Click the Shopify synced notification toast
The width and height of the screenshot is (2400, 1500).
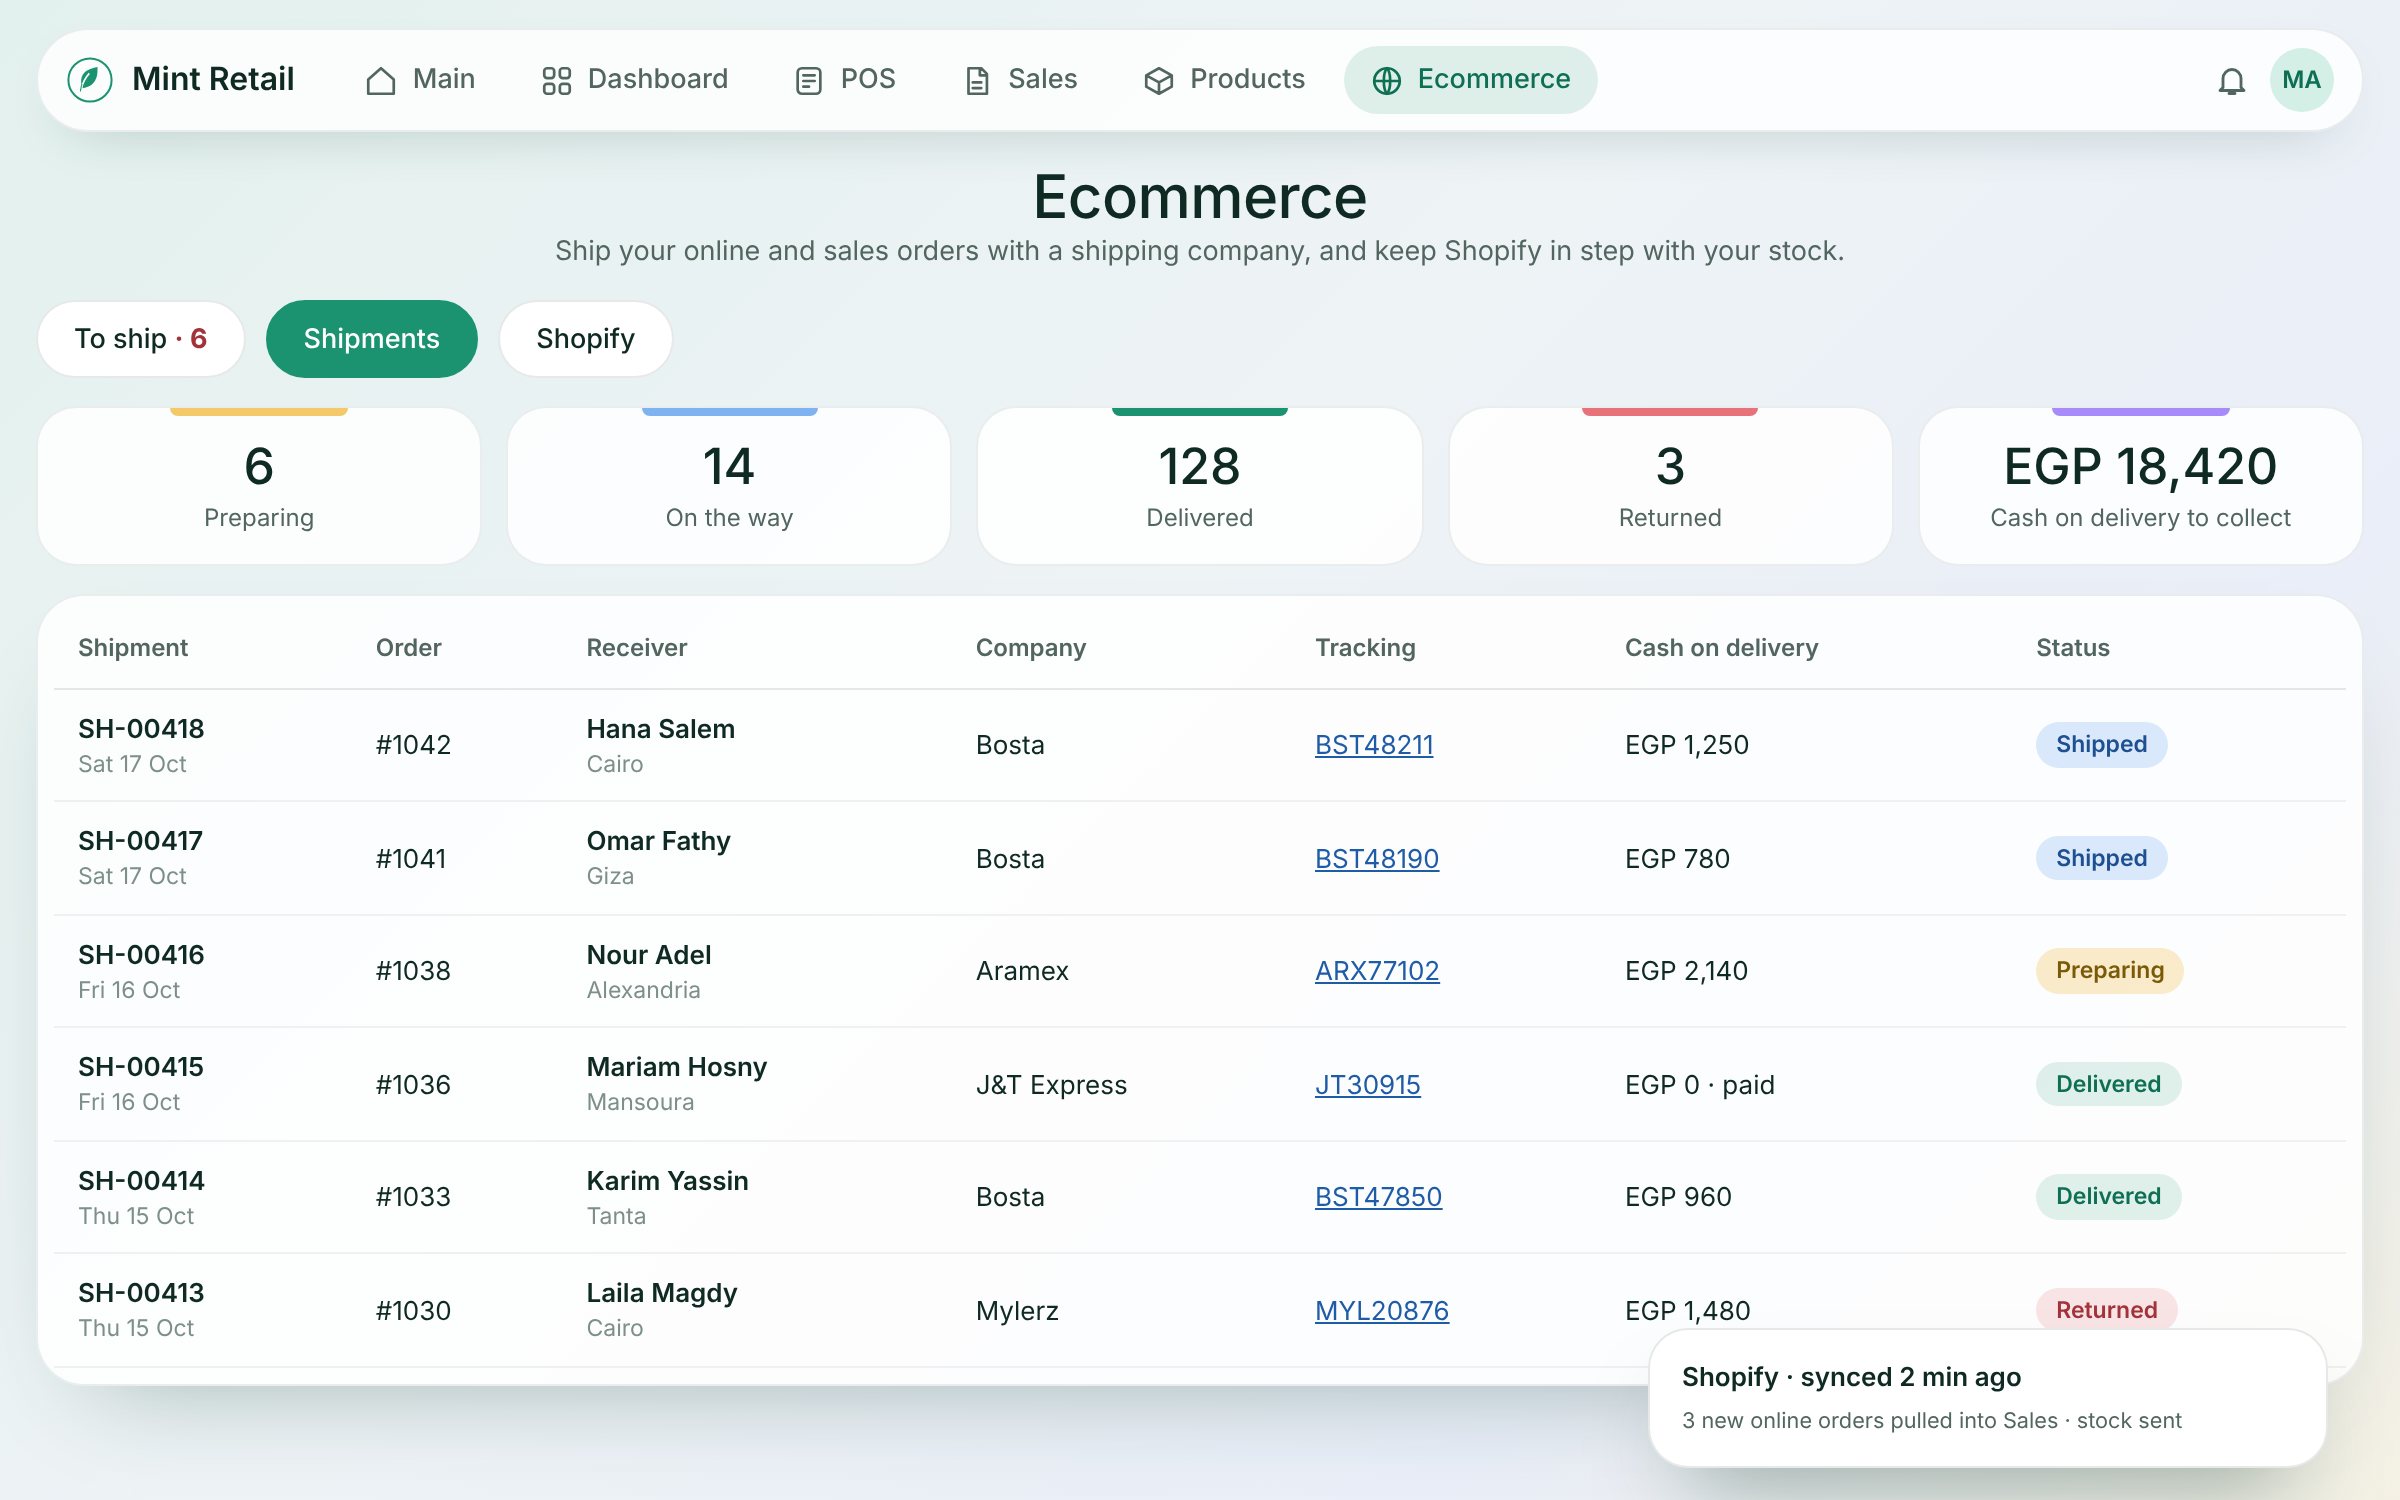click(1987, 1398)
